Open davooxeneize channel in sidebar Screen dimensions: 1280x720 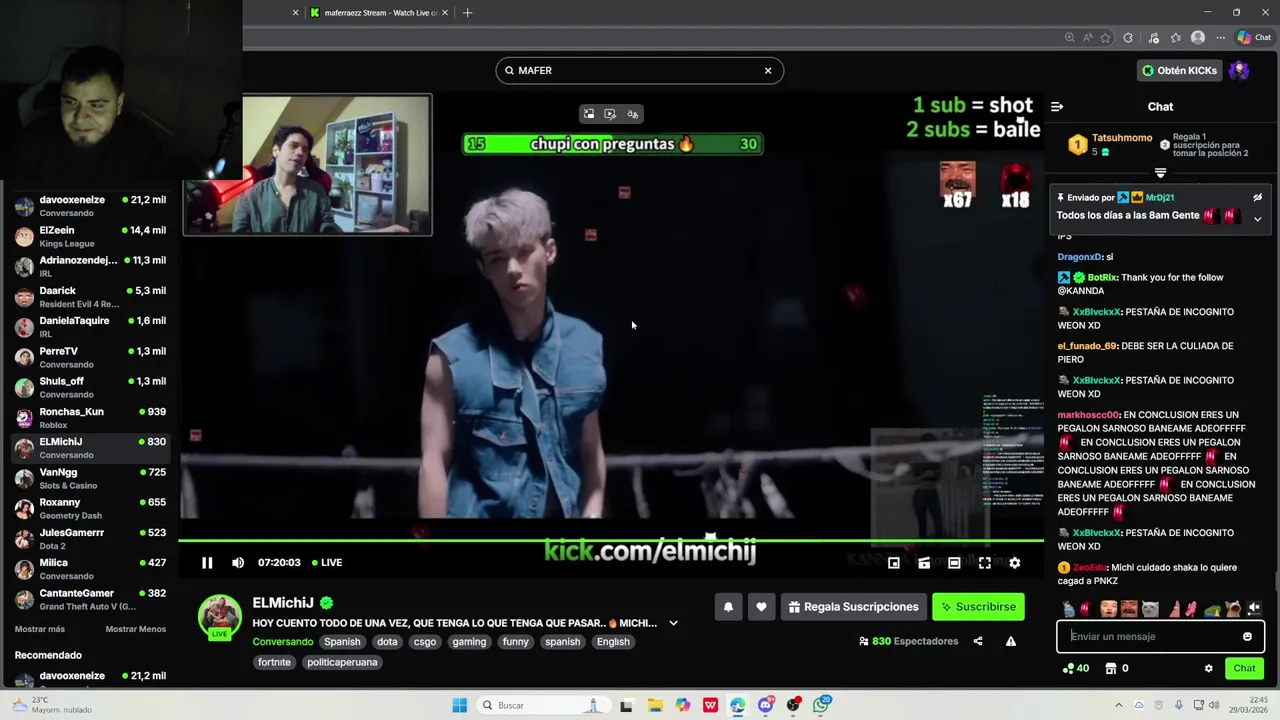click(90, 206)
